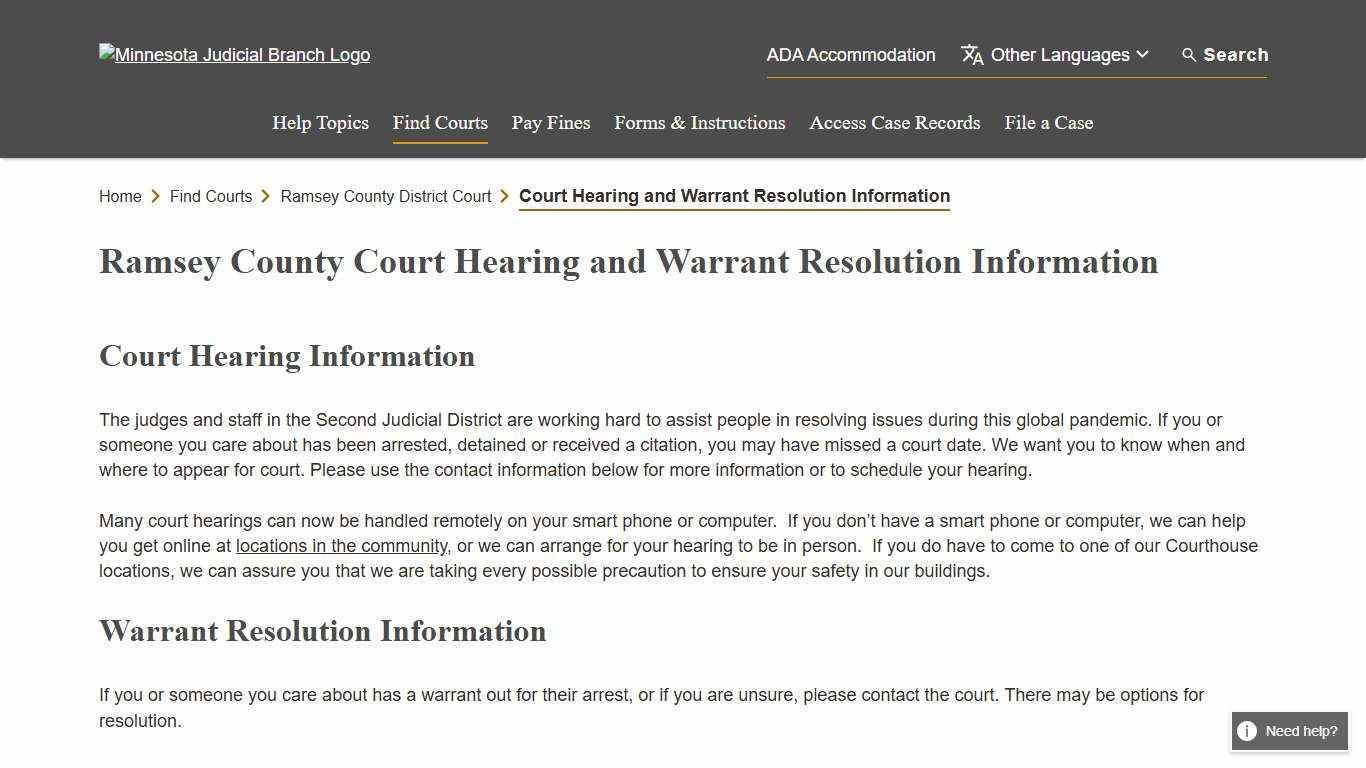Click the ADA Accommodation link
Image resolution: width=1366 pixels, height=768 pixels.
(x=850, y=55)
